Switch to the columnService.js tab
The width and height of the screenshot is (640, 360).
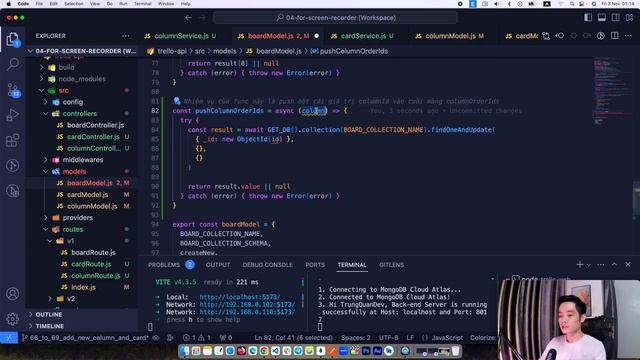(182, 36)
